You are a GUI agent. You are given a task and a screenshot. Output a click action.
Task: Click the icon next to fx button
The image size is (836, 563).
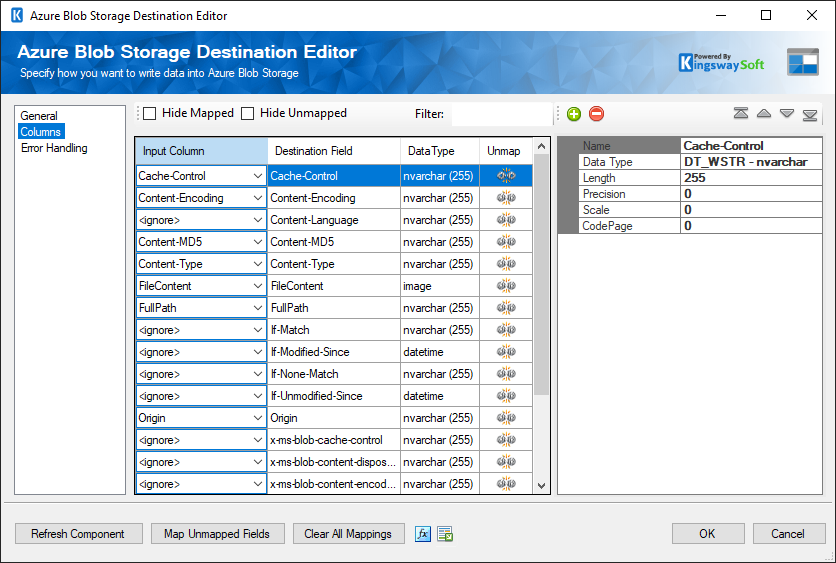(x=445, y=533)
